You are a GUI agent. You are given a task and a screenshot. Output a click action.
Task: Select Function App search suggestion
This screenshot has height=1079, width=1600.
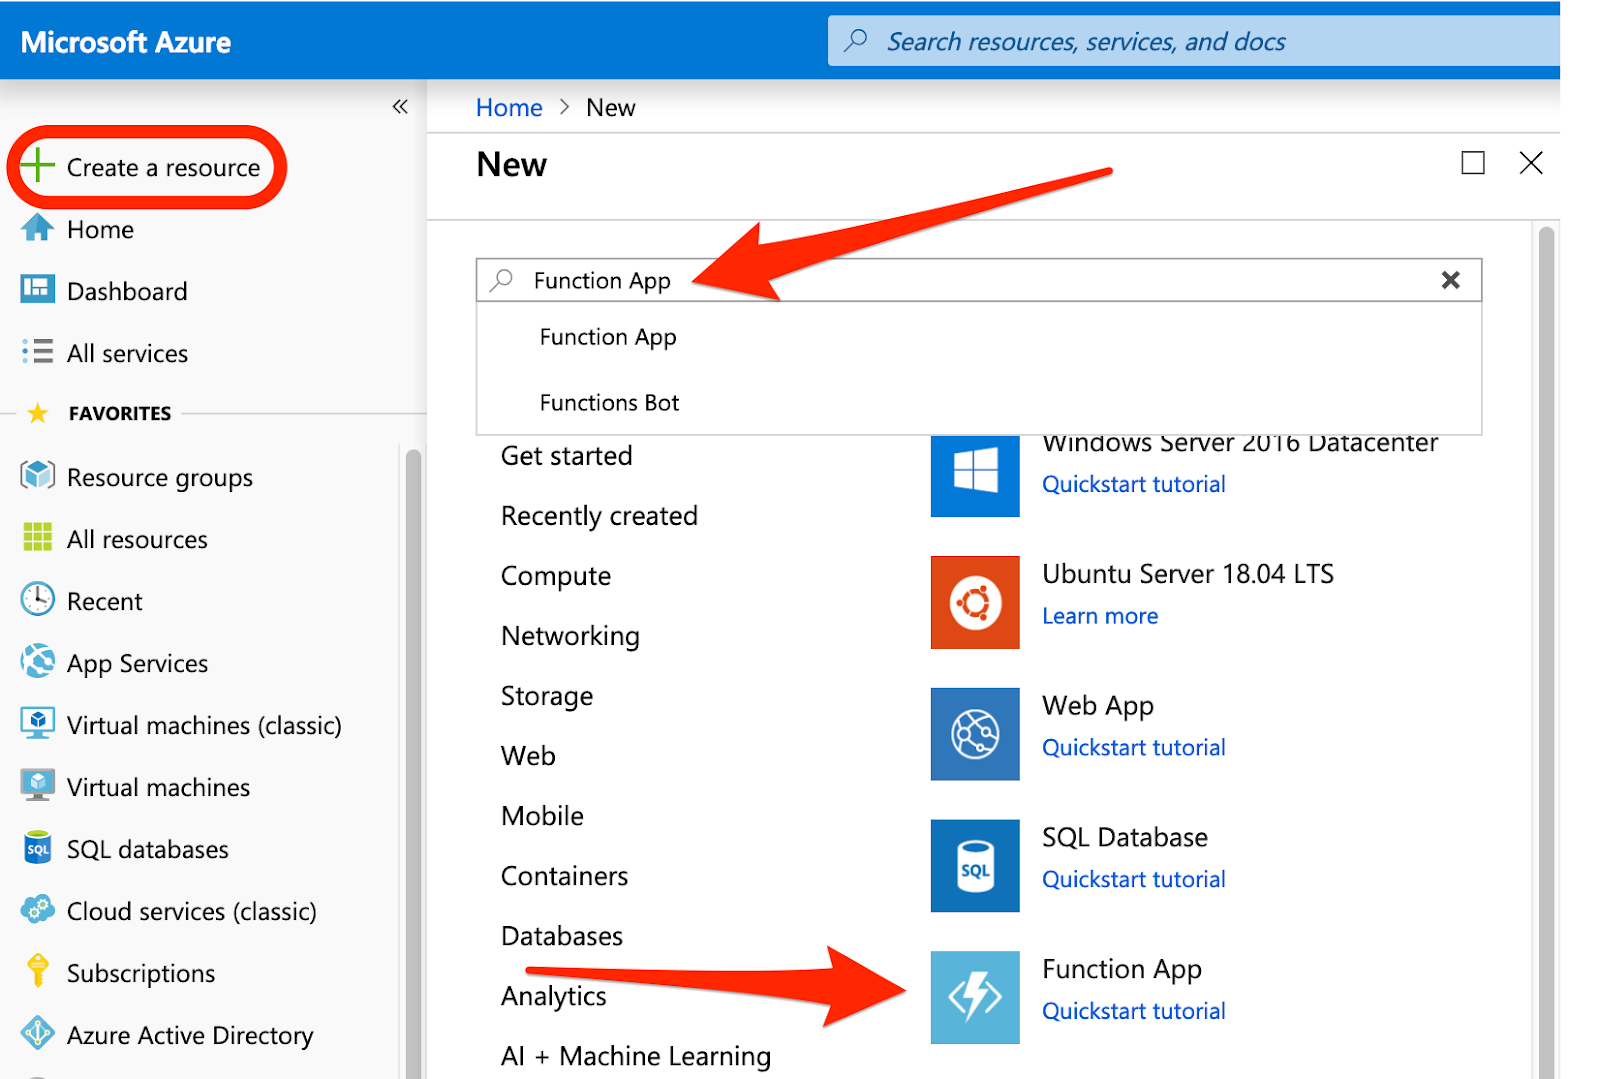(x=978, y=338)
